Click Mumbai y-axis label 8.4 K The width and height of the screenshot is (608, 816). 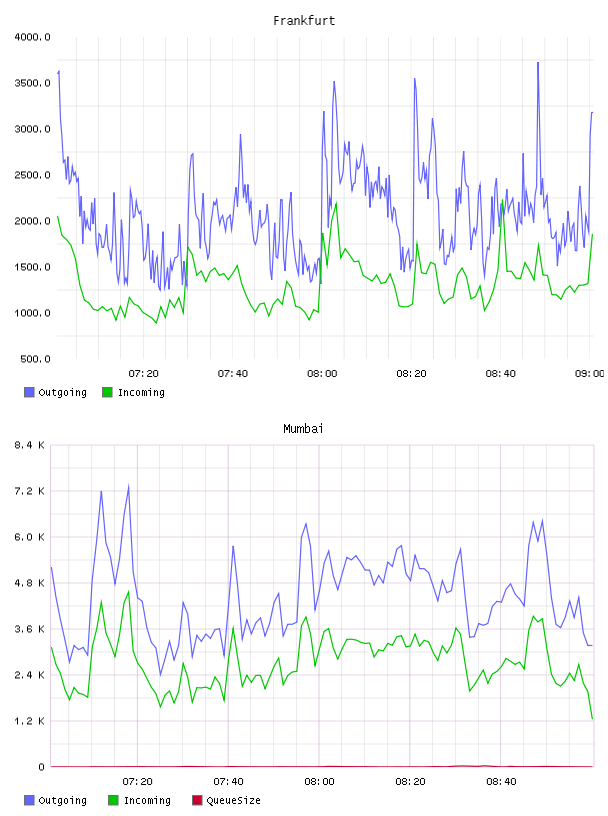point(30,445)
